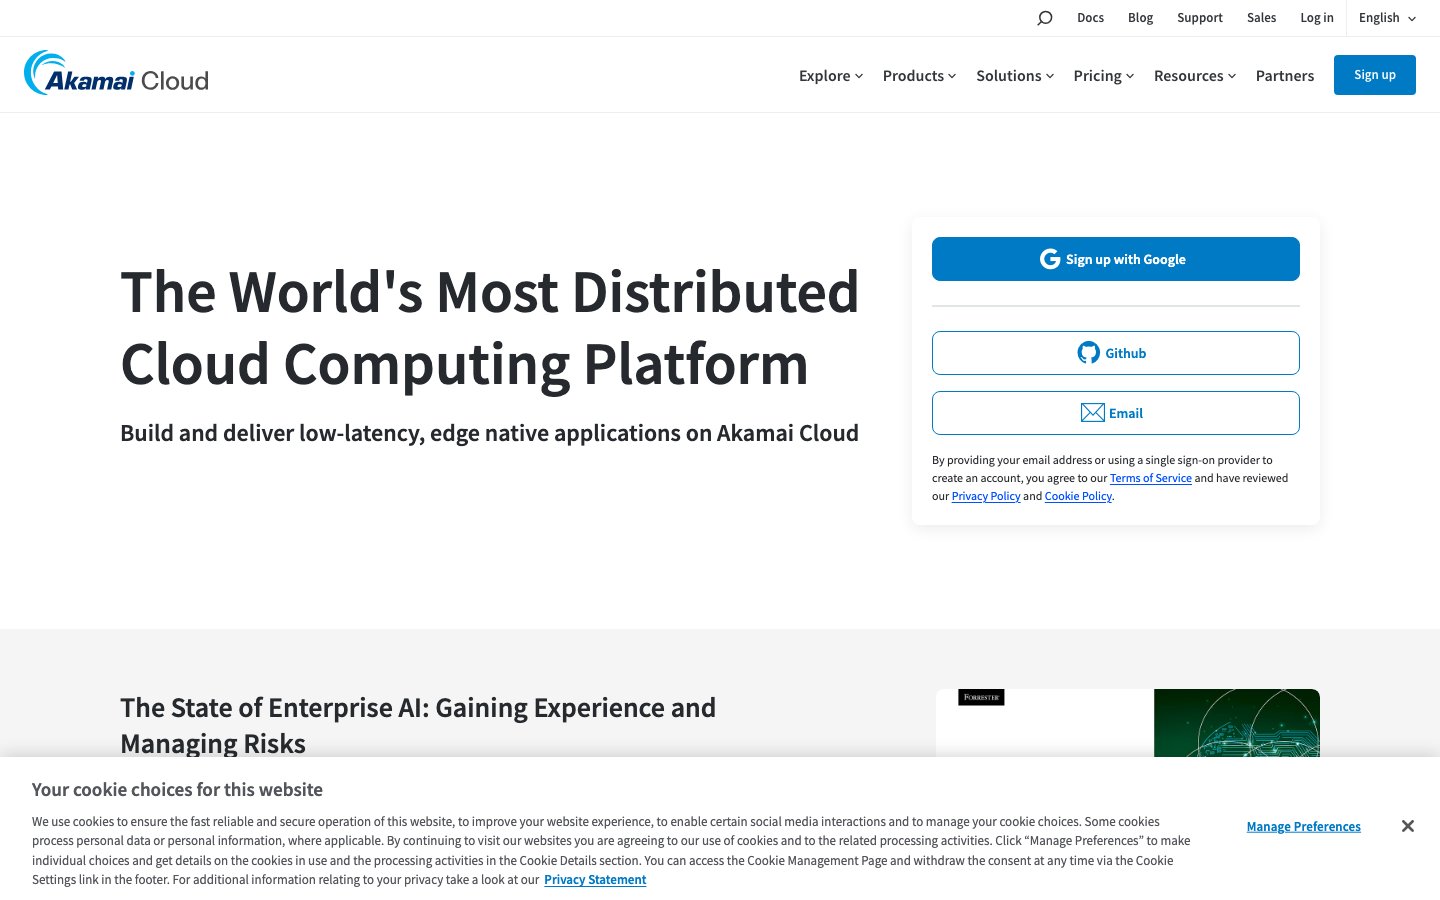This screenshot has height=900, width=1440.
Task: Open the Privacy Policy link
Action: (986, 496)
